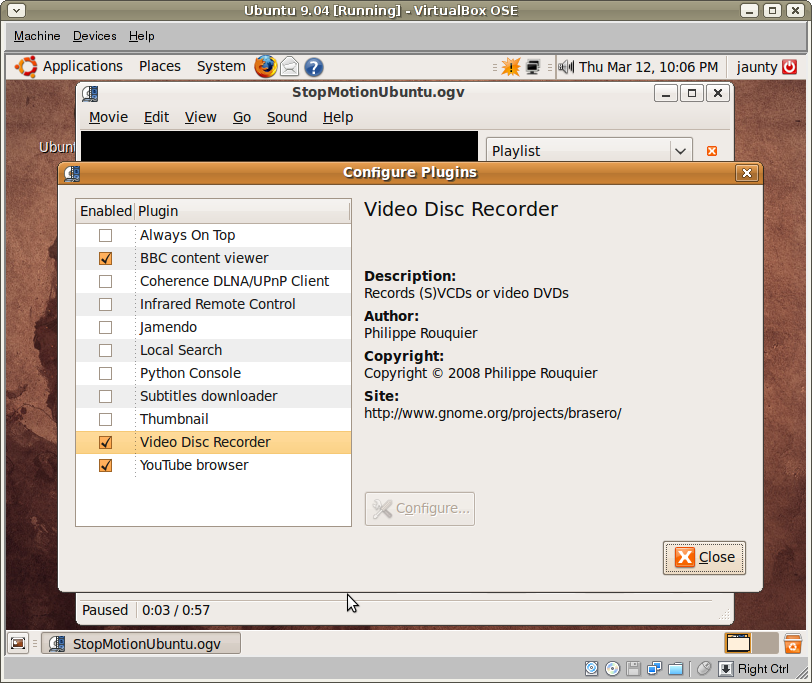
Task: Switch to the first workspace
Action: click(x=738, y=643)
